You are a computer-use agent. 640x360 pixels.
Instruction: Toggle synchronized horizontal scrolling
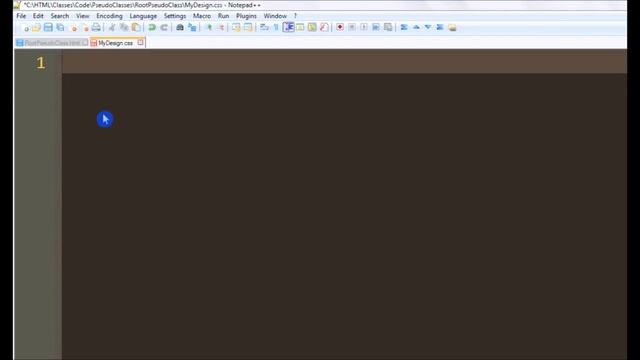248,28
